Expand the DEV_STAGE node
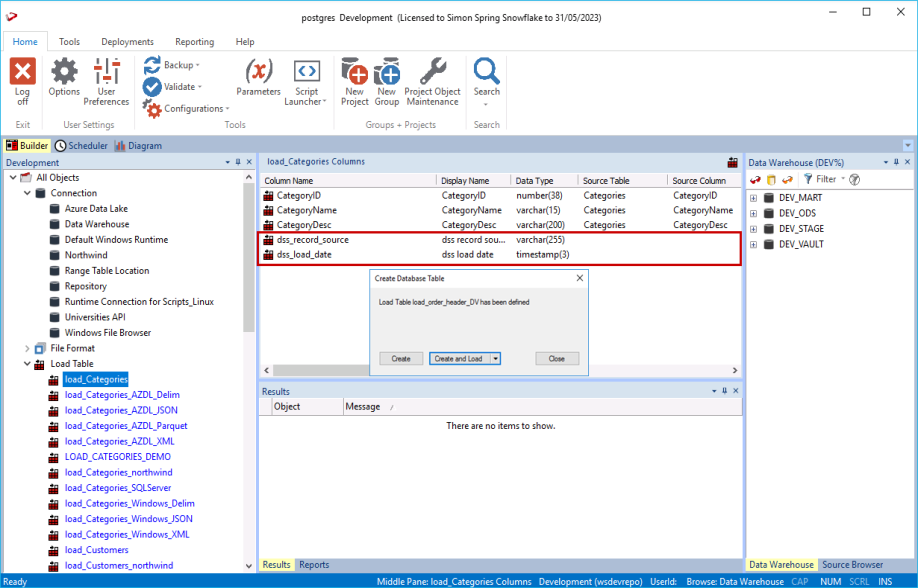This screenshot has width=918, height=588. click(x=753, y=229)
